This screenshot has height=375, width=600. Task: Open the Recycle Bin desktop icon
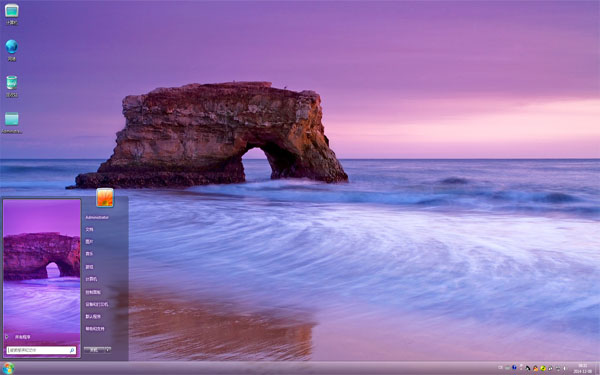[x=11, y=86]
